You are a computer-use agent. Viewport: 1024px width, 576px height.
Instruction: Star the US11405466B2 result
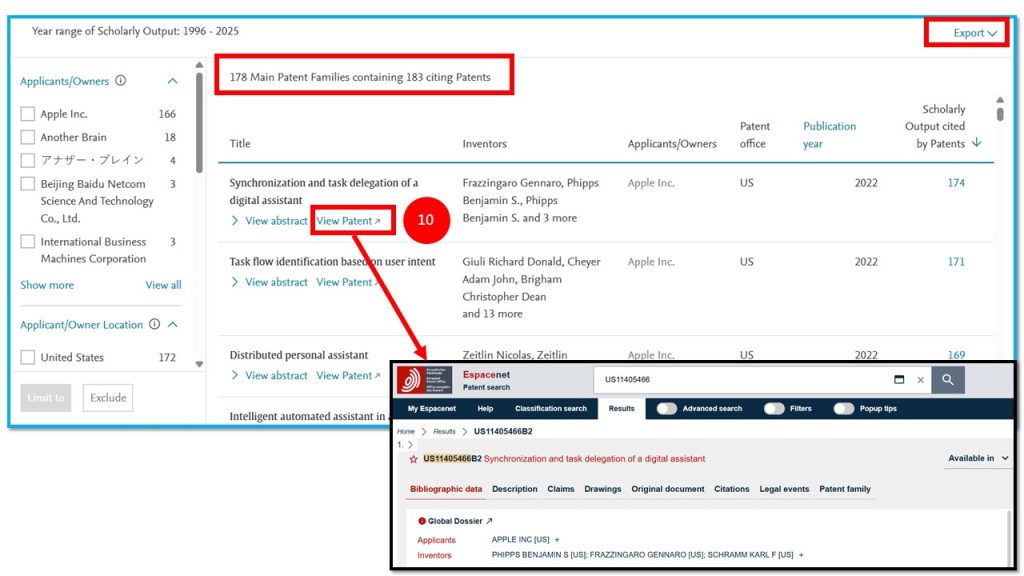coord(413,459)
